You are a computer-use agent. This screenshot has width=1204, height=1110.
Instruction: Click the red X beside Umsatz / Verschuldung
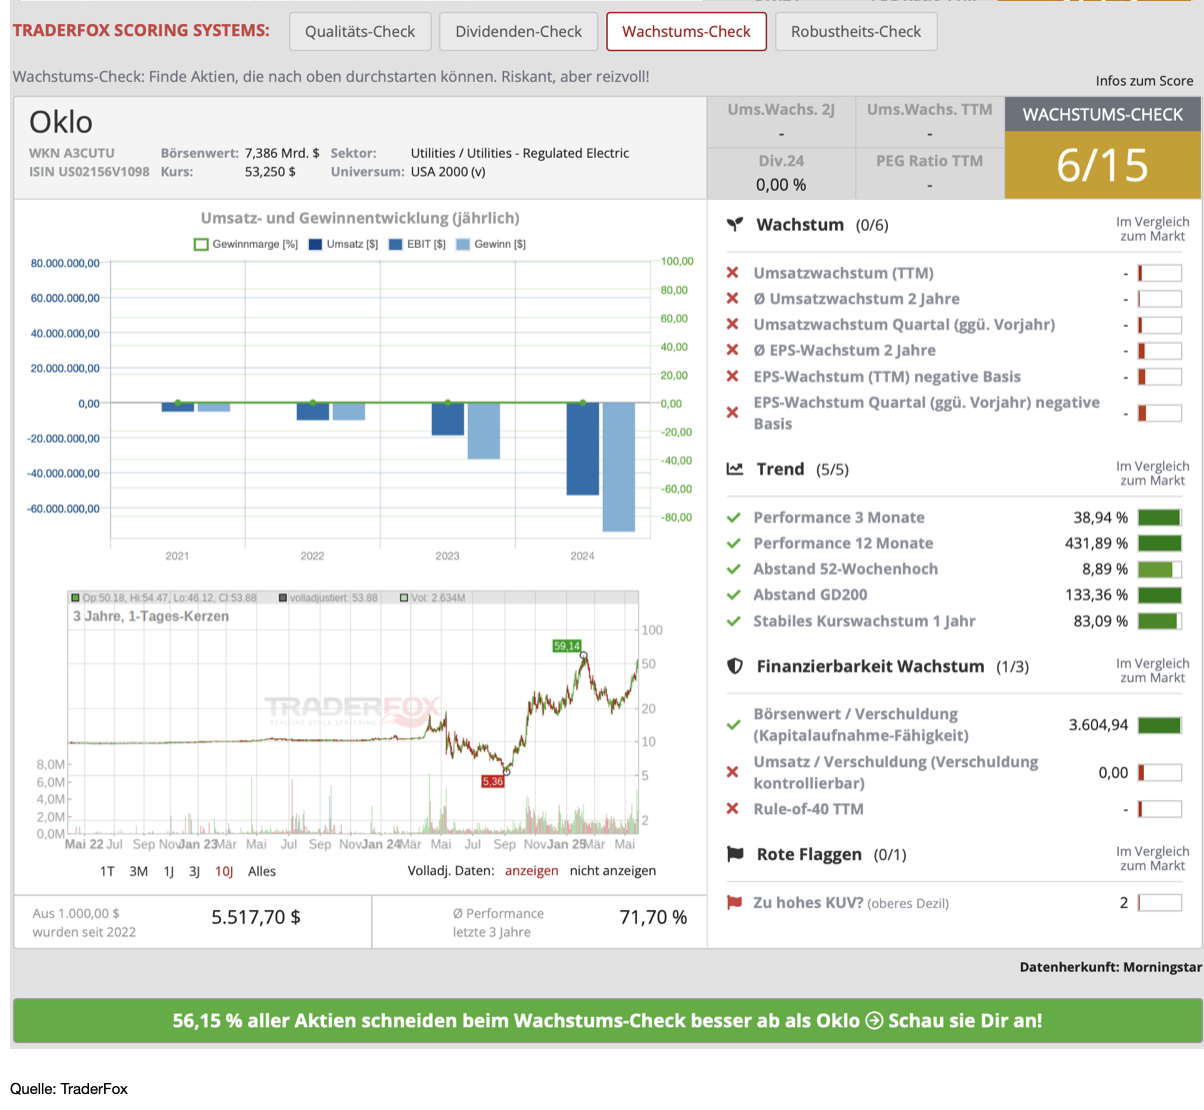coord(733,773)
